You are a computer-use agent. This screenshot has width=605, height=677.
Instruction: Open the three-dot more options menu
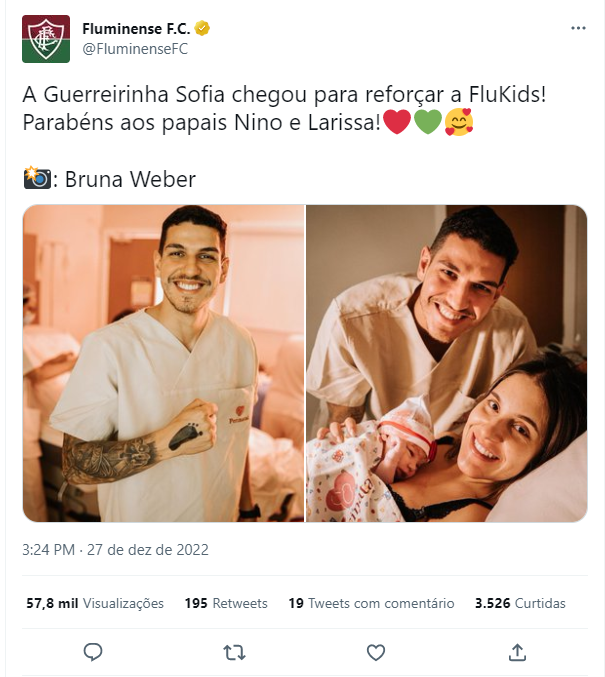click(578, 28)
